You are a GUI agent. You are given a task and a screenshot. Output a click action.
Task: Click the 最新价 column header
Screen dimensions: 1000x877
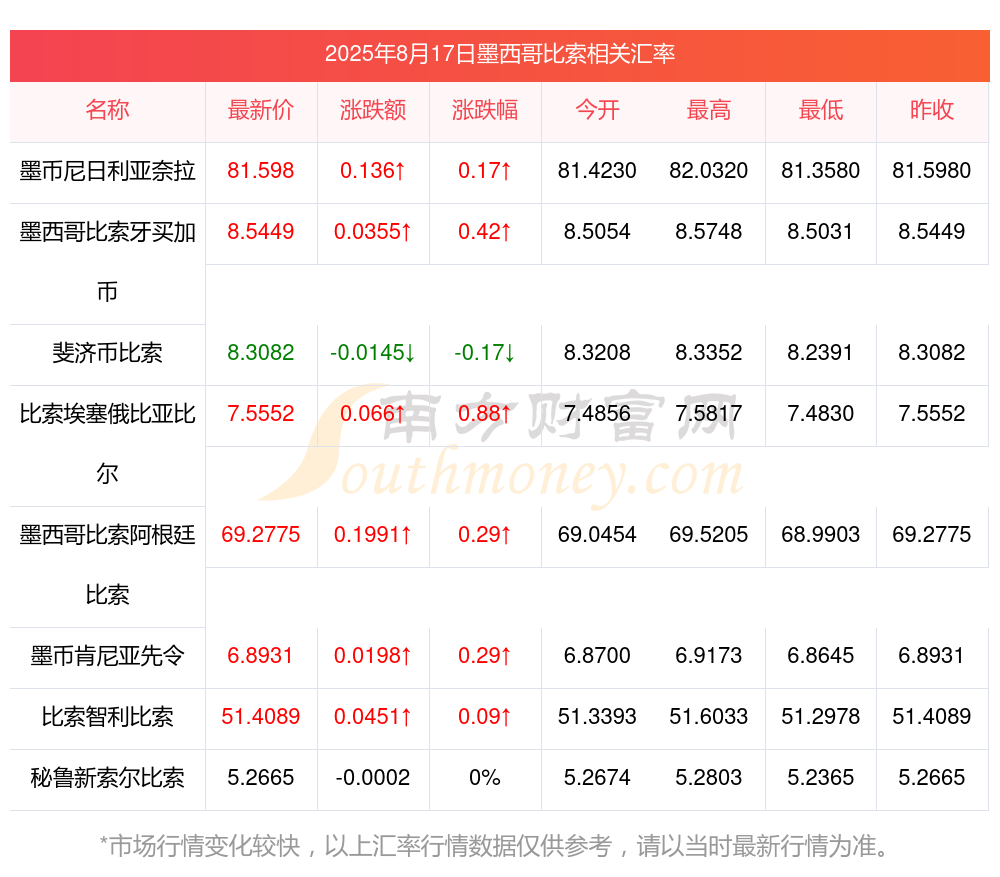(x=260, y=110)
